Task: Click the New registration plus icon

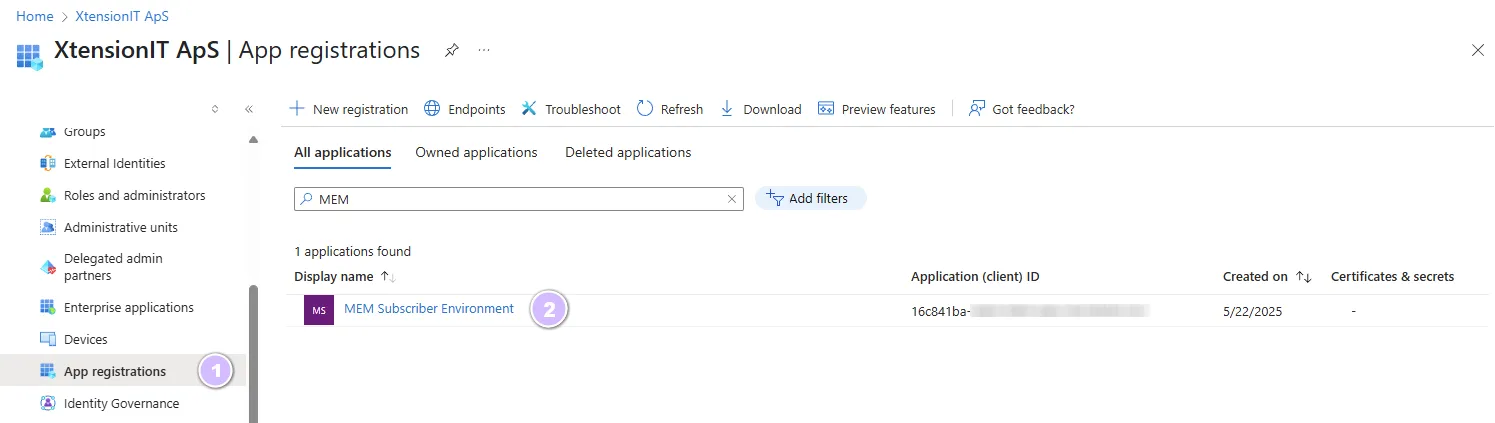Action: 297,109
